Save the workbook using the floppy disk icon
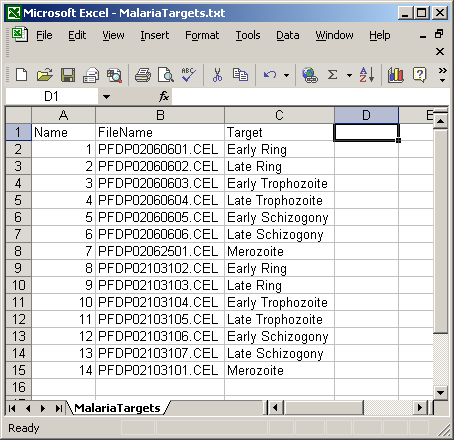454x440 pixels. tap(68, 75)
